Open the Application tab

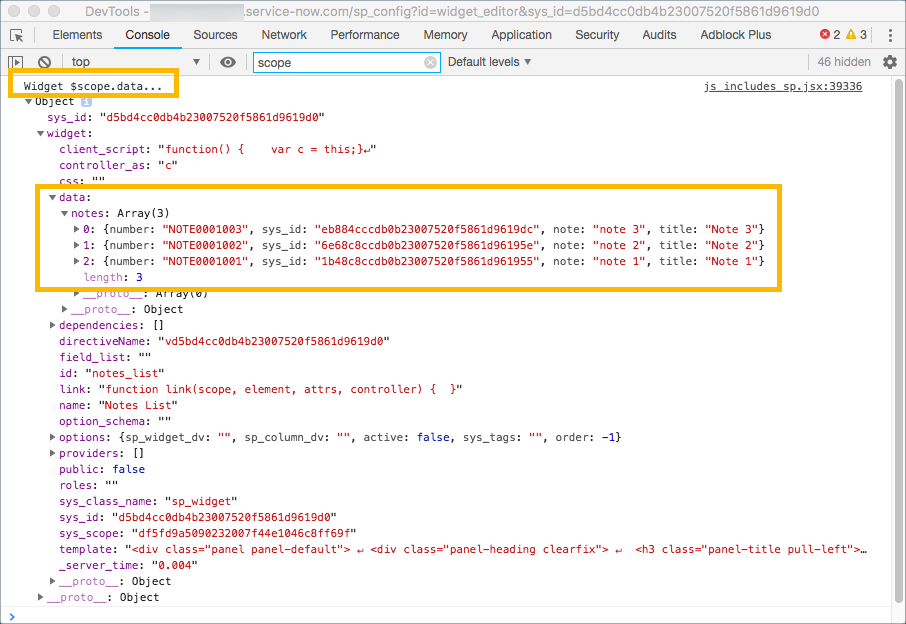[521, 35]
